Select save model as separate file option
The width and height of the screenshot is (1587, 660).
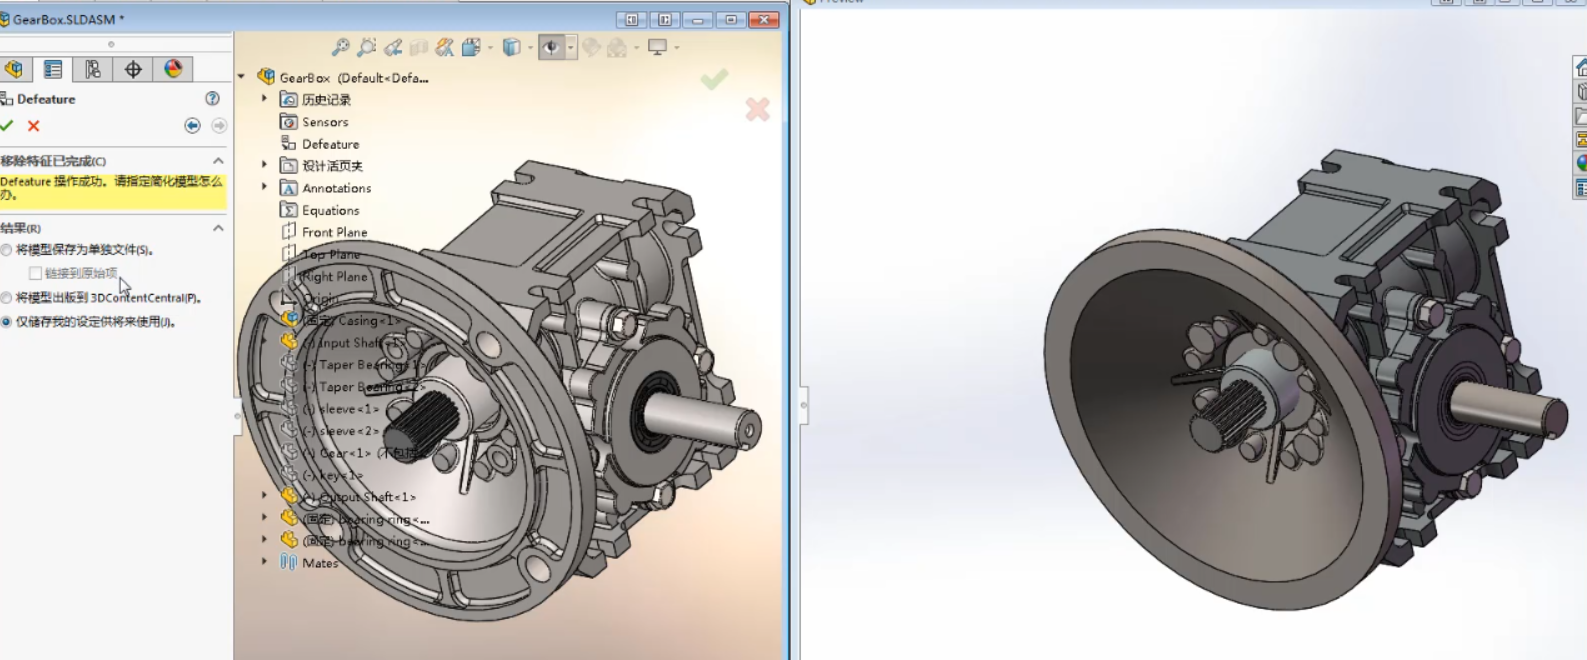coord(7,250)
